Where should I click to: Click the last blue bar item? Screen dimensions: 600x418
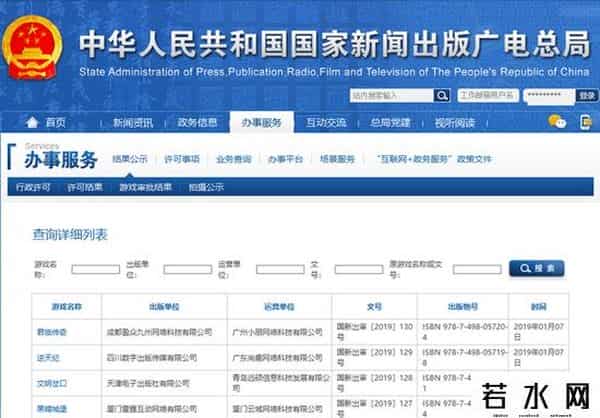coord(206,187)
